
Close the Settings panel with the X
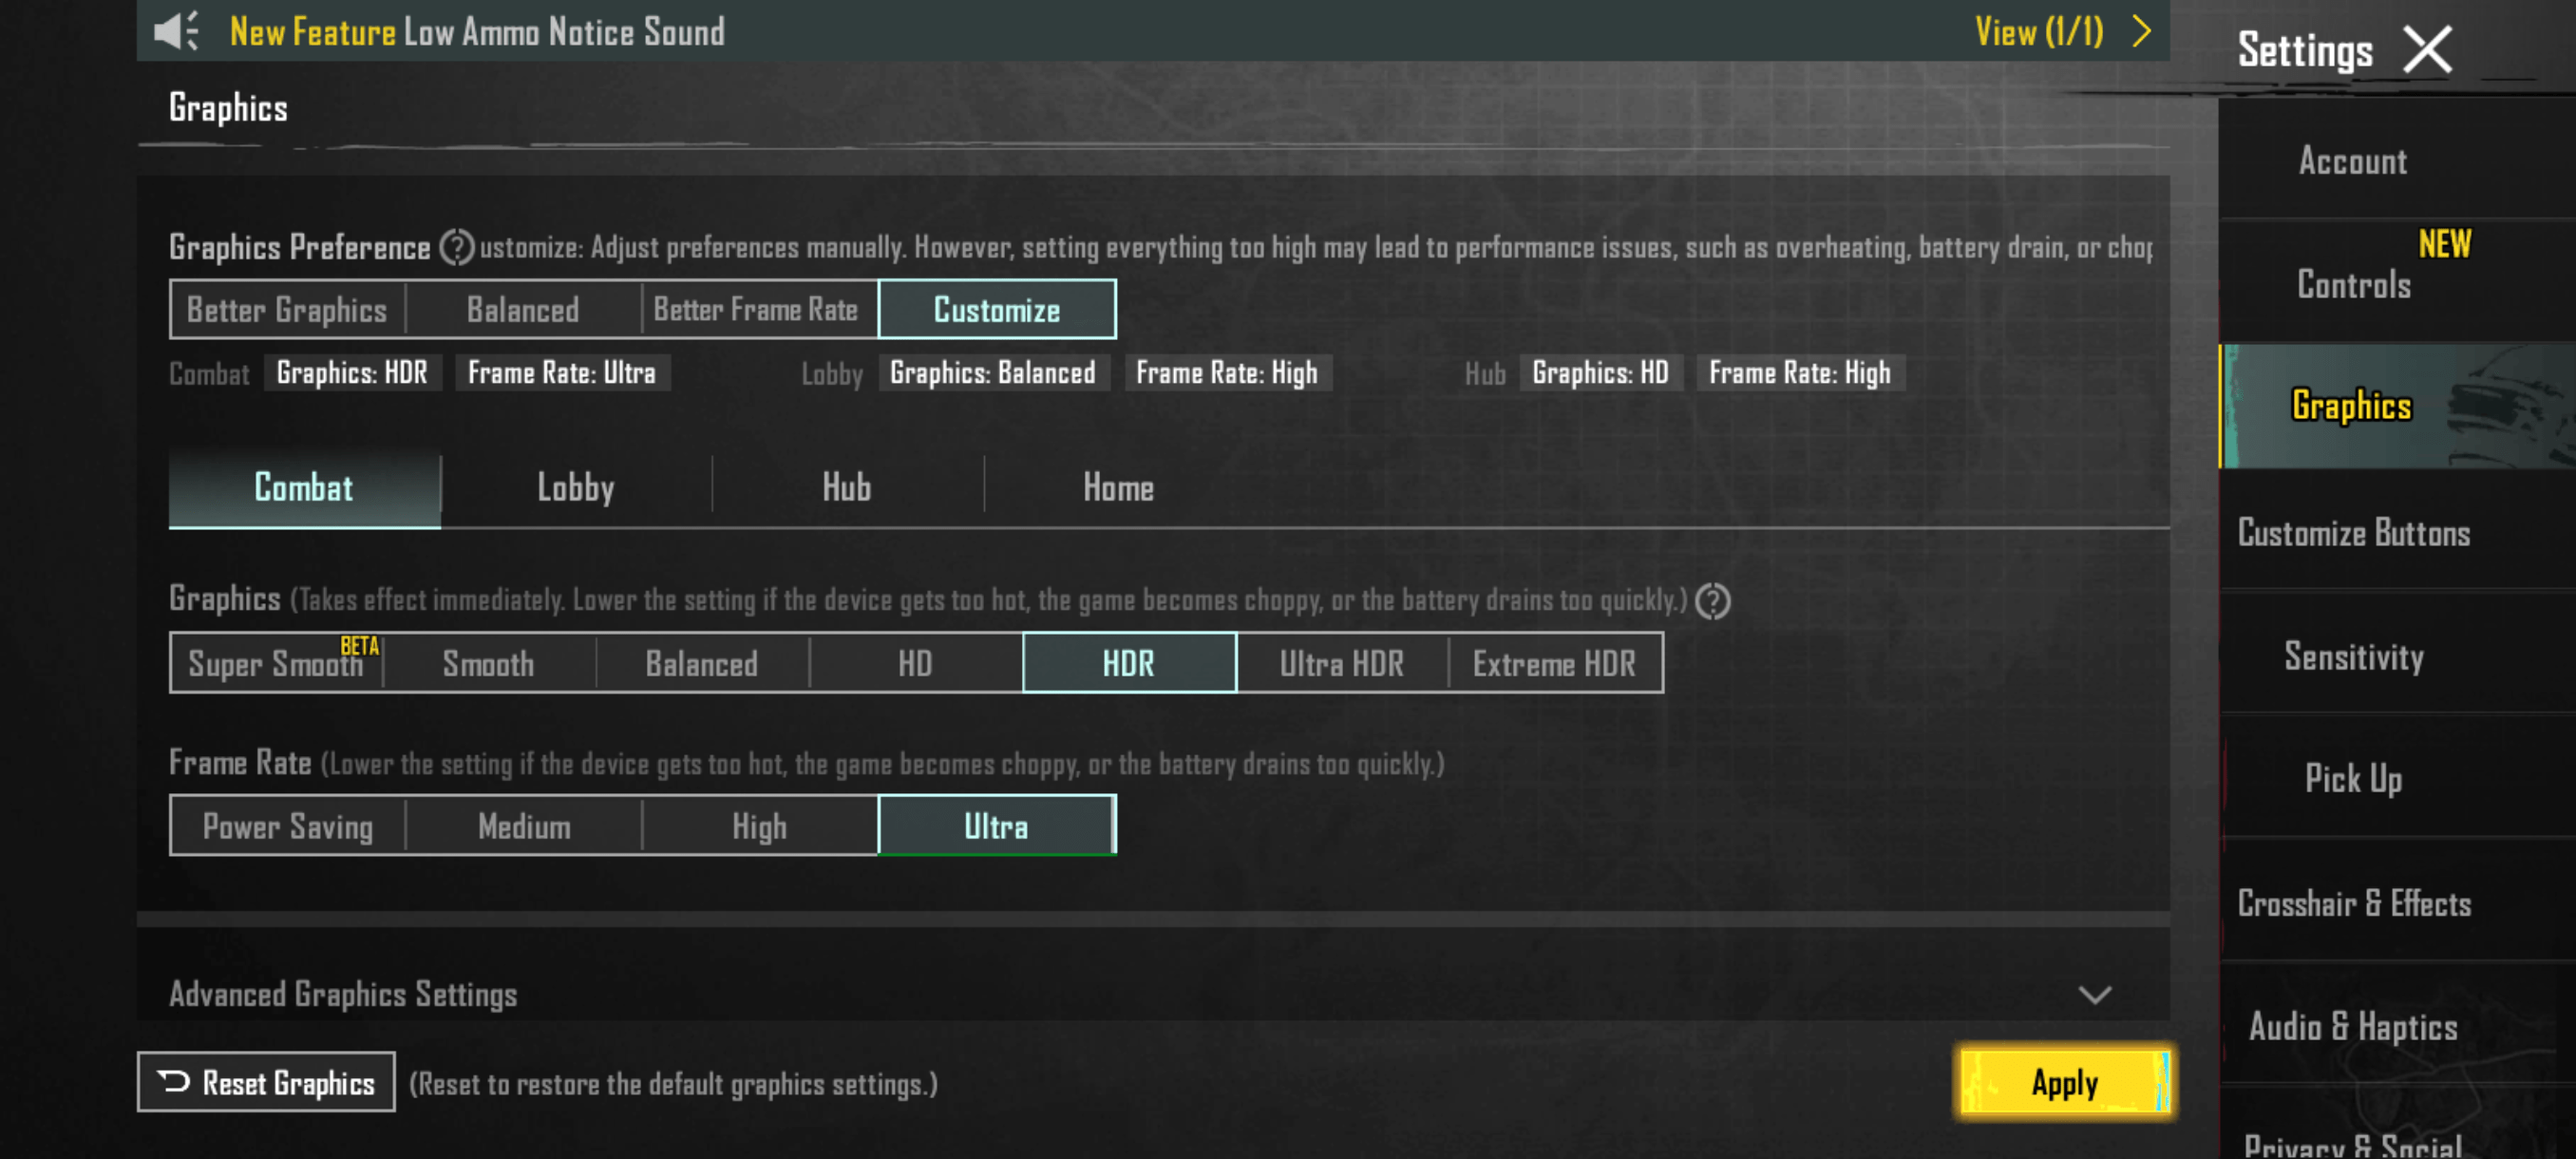click(x=2427, y=50)
